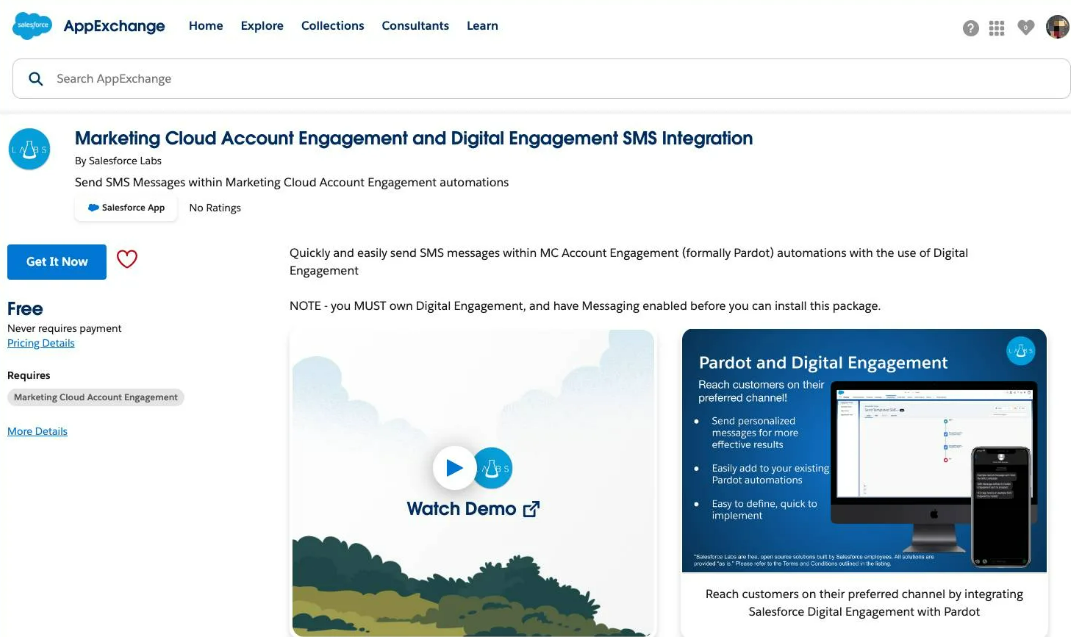Open the app launcher grid icon
The image size is (1071, 637).
pos(997,28)
